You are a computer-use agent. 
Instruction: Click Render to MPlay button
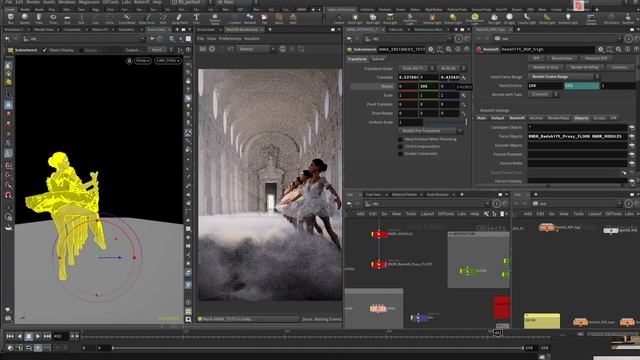coord(585,67)
